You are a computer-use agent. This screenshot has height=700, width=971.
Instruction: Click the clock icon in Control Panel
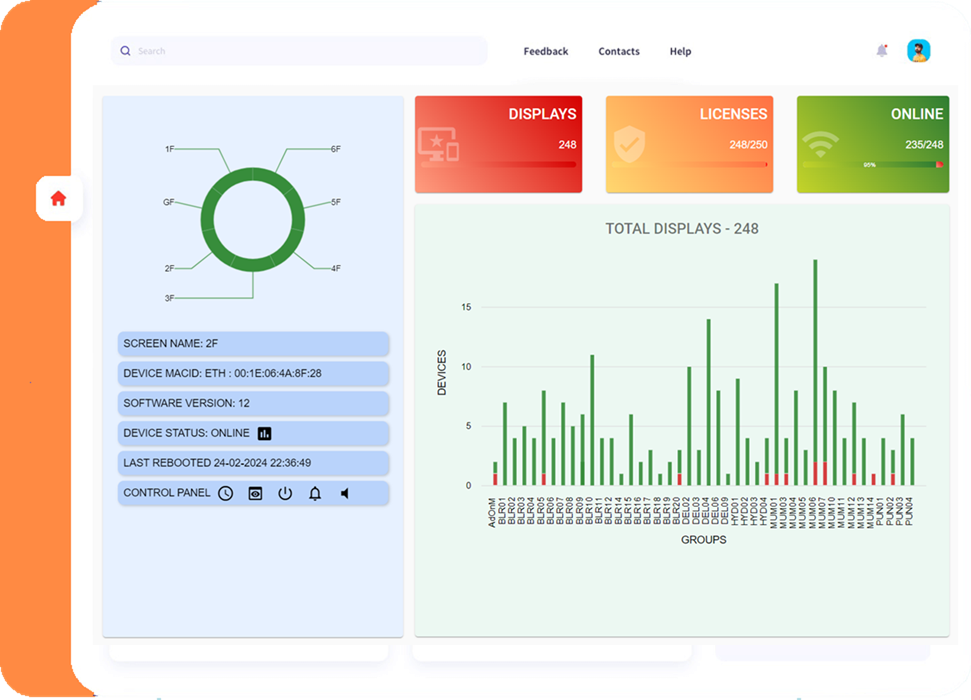click(226, 493)
